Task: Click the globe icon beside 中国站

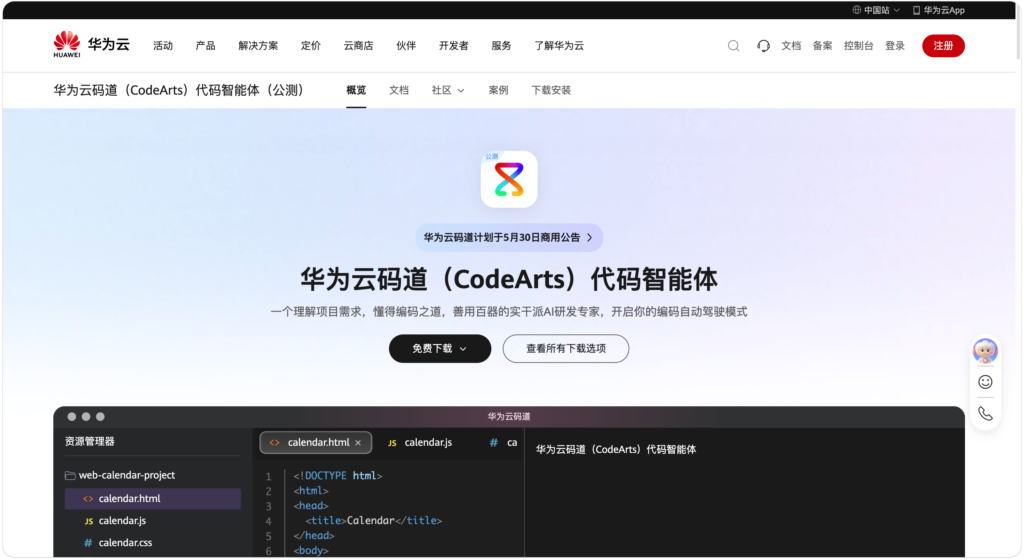Action: [x=856, y=10]
